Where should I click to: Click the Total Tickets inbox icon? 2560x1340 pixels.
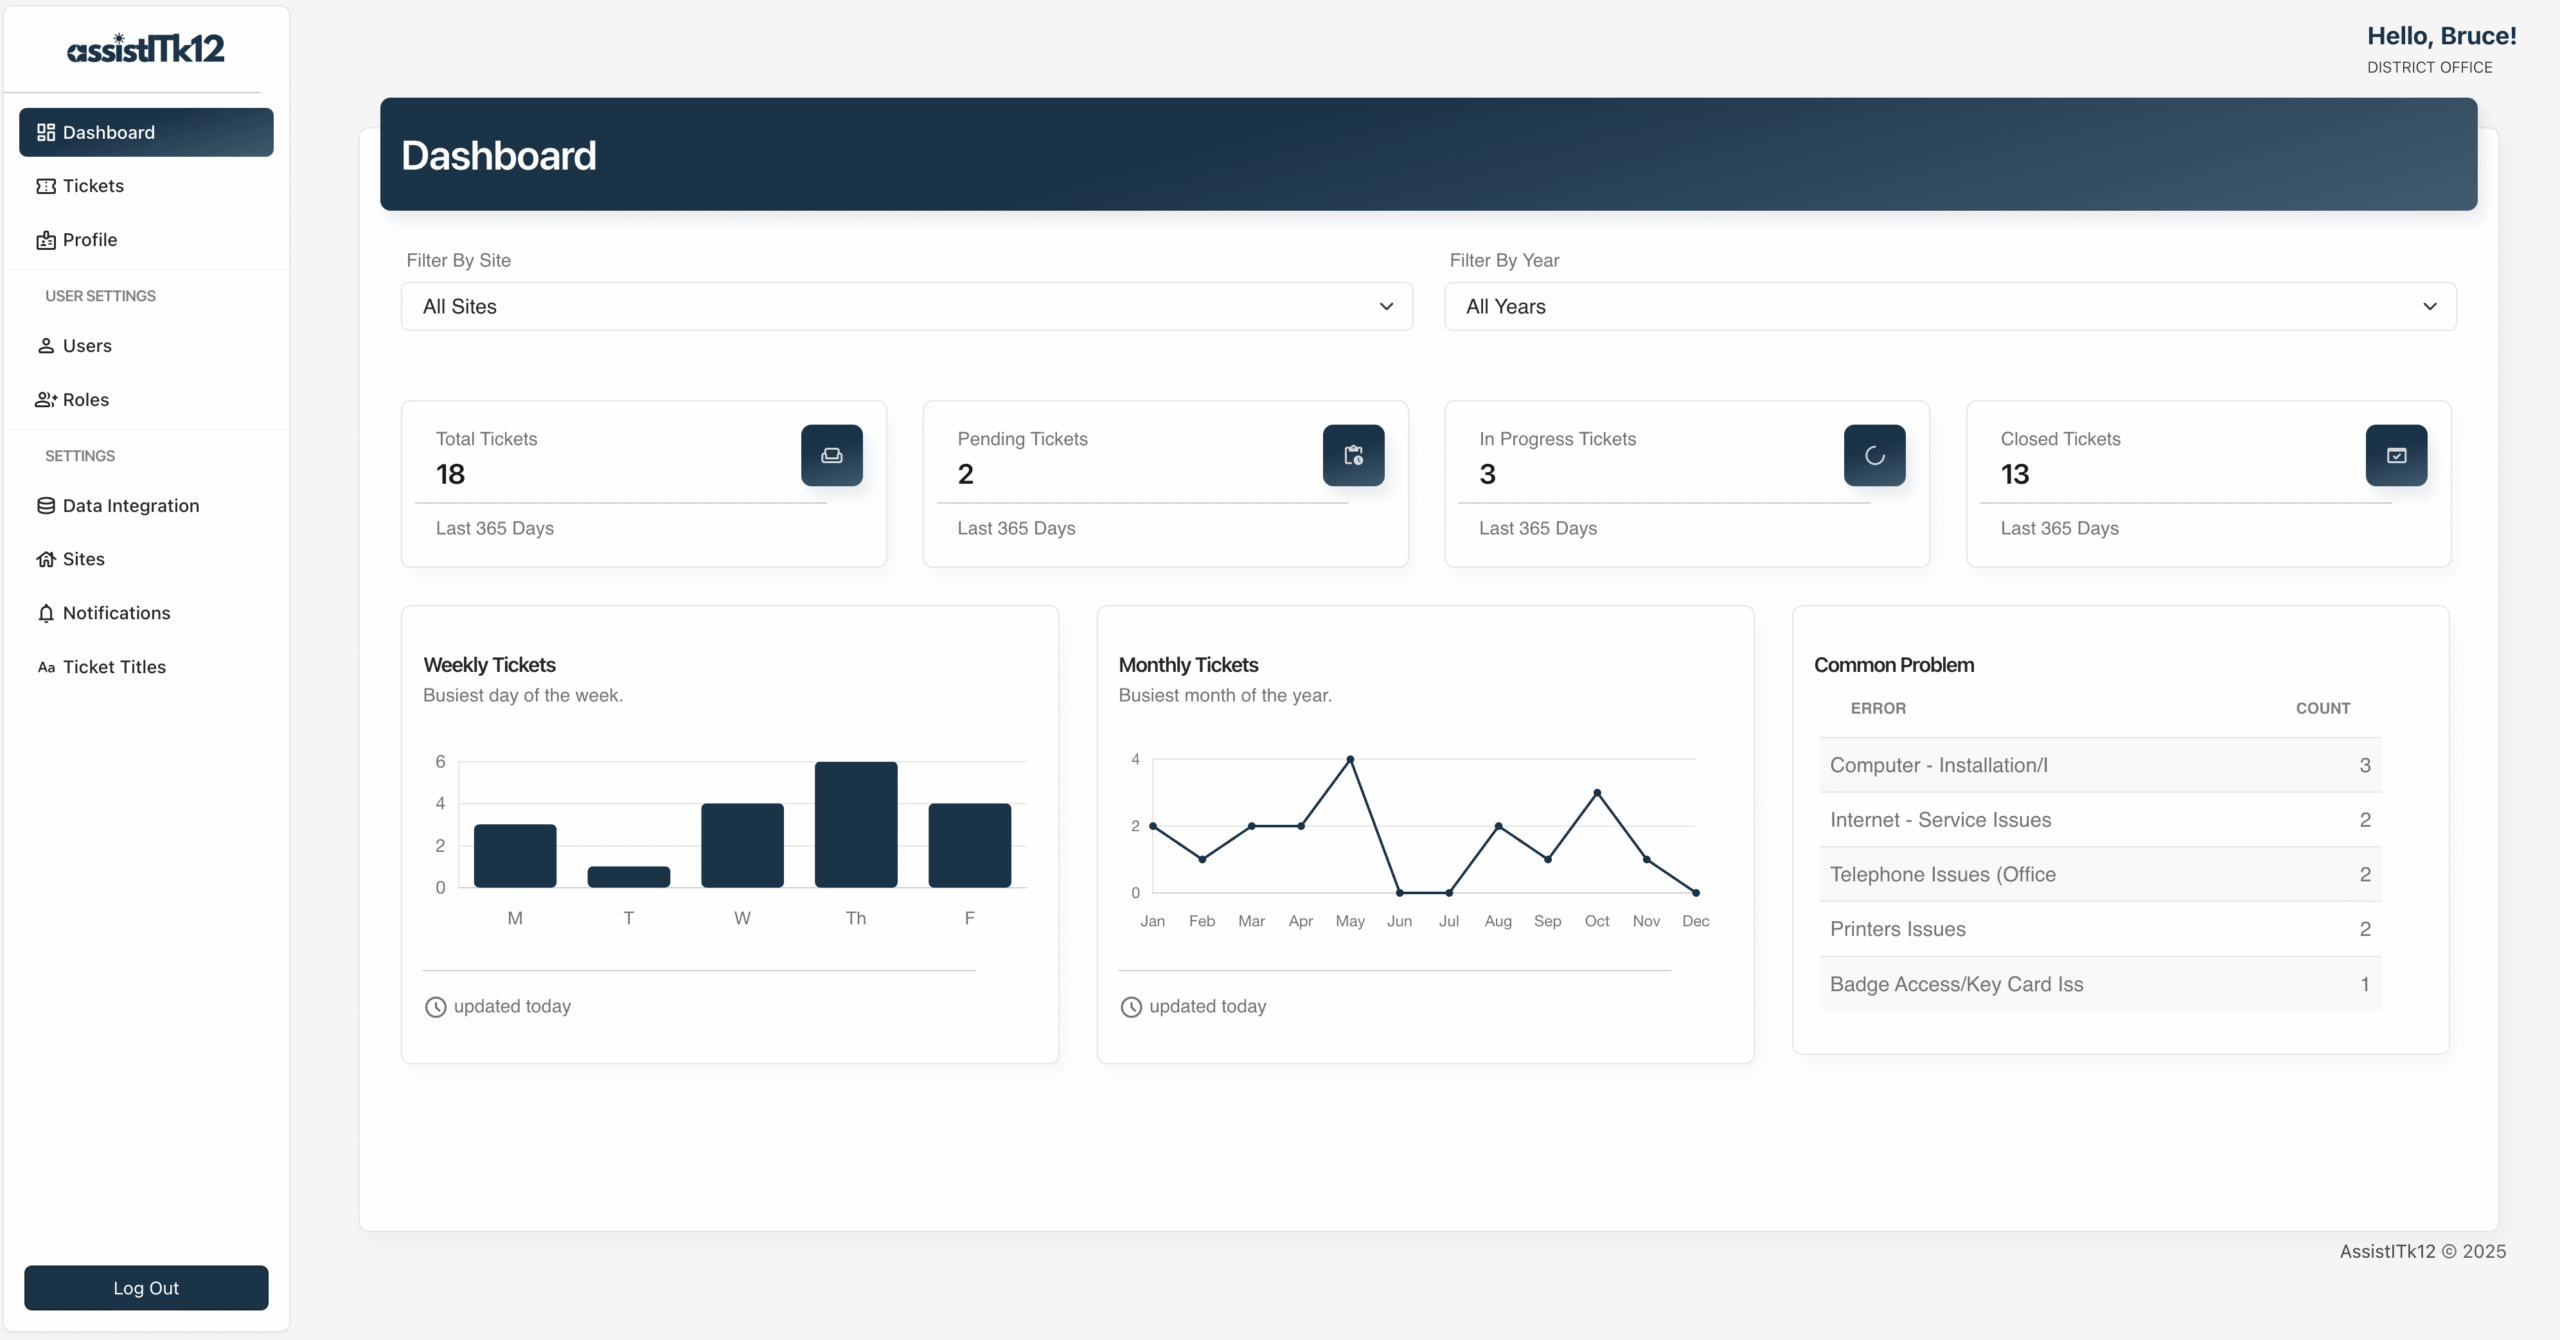pyautogui.click(x=831, y=456)
